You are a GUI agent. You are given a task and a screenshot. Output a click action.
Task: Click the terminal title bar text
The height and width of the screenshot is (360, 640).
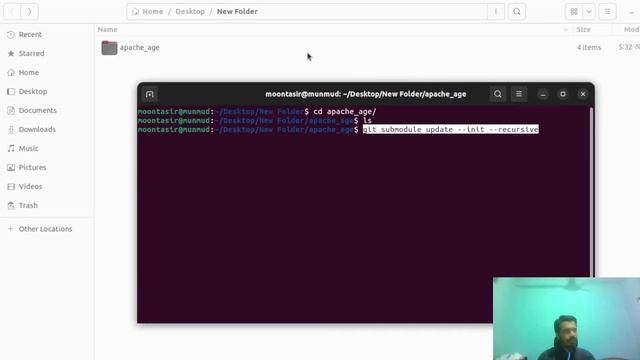[366, 94]
